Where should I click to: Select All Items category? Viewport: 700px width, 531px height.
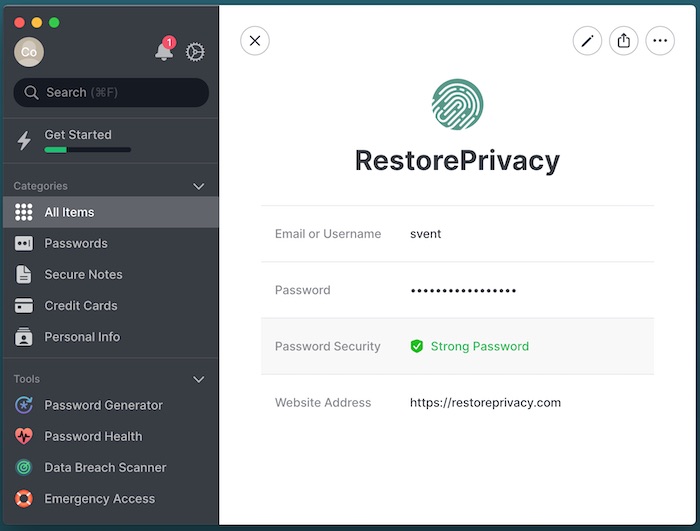[110, 212]
